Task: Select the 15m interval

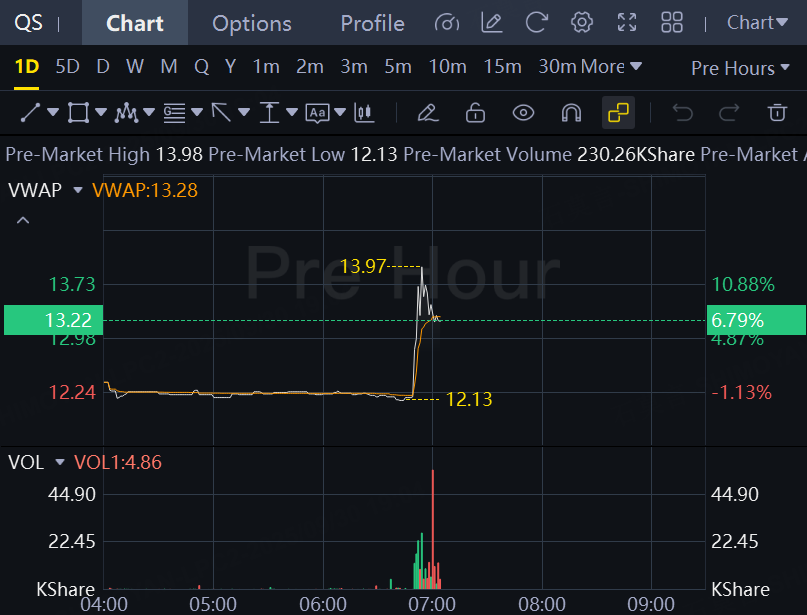Action: (502, 67)
